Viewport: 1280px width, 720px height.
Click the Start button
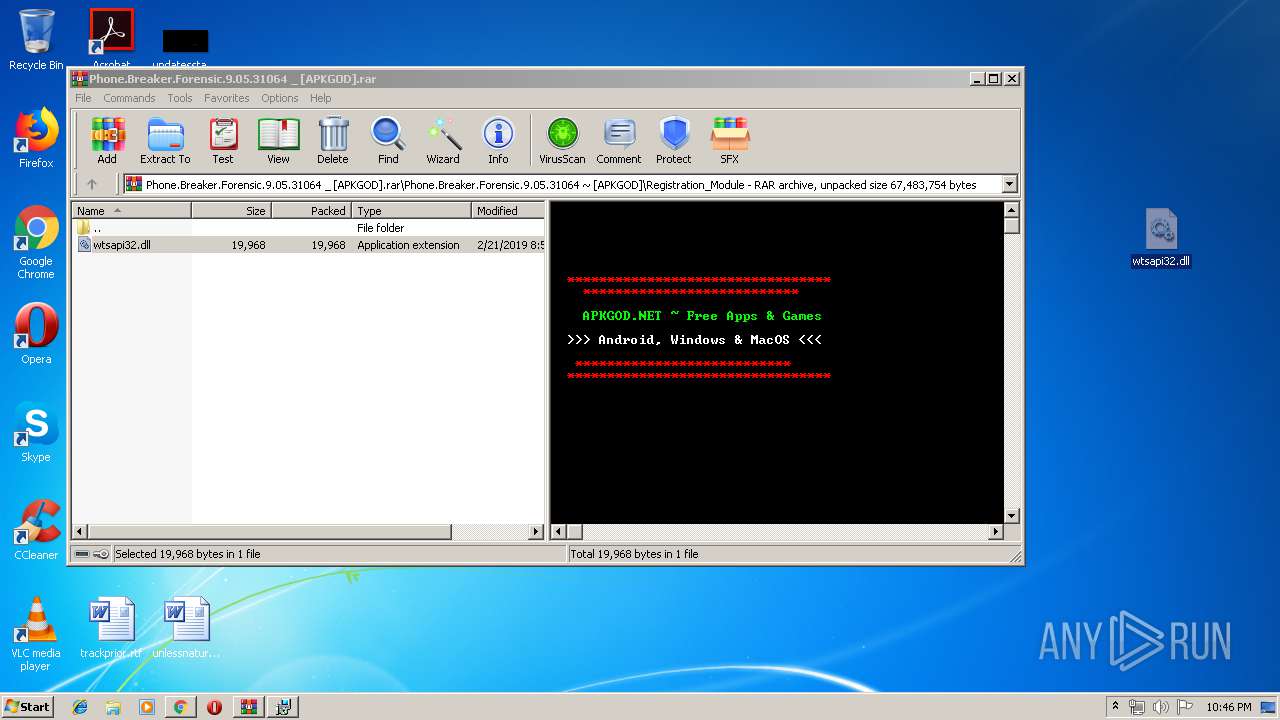click(28, 706)
